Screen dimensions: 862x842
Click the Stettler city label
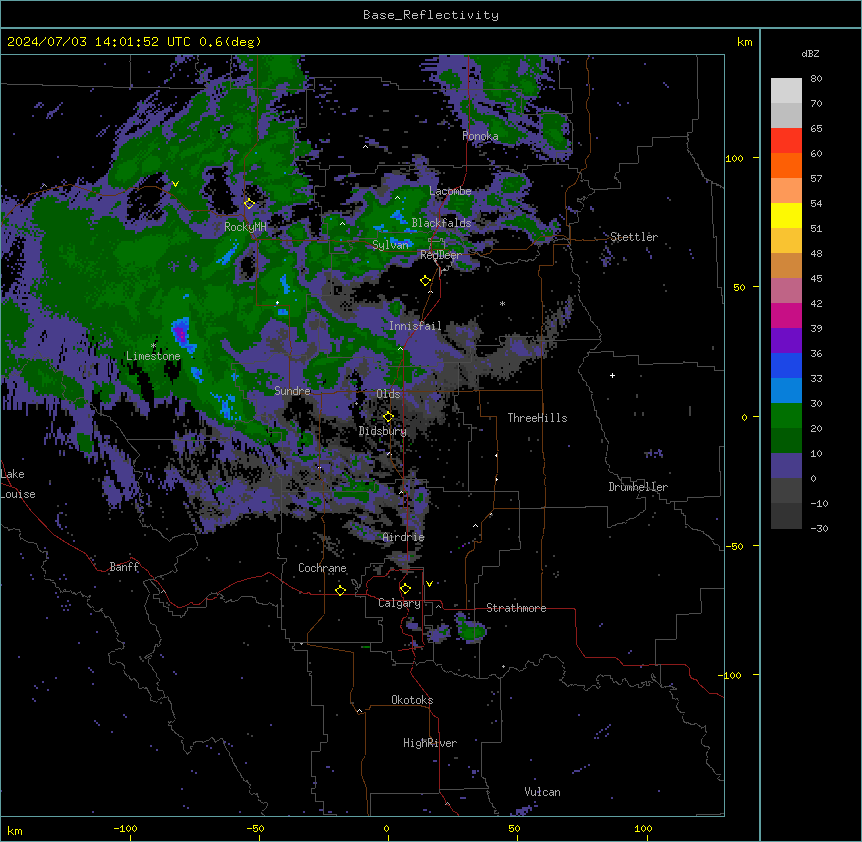(634, 237)
